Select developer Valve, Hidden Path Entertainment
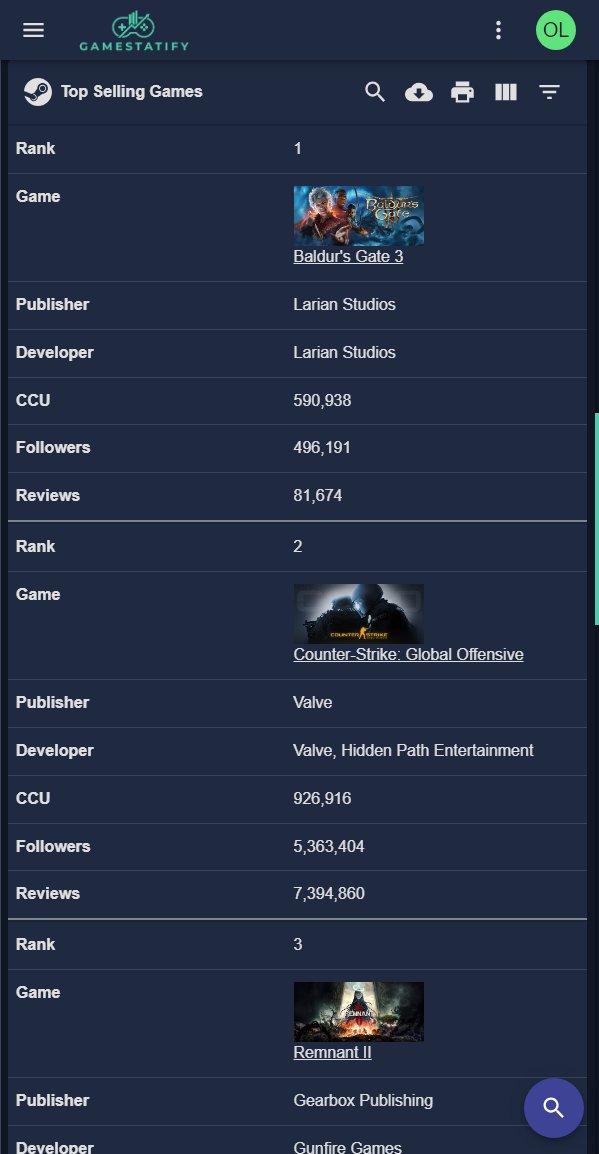This screenshot has height=1154, width=599. (414, 751)
